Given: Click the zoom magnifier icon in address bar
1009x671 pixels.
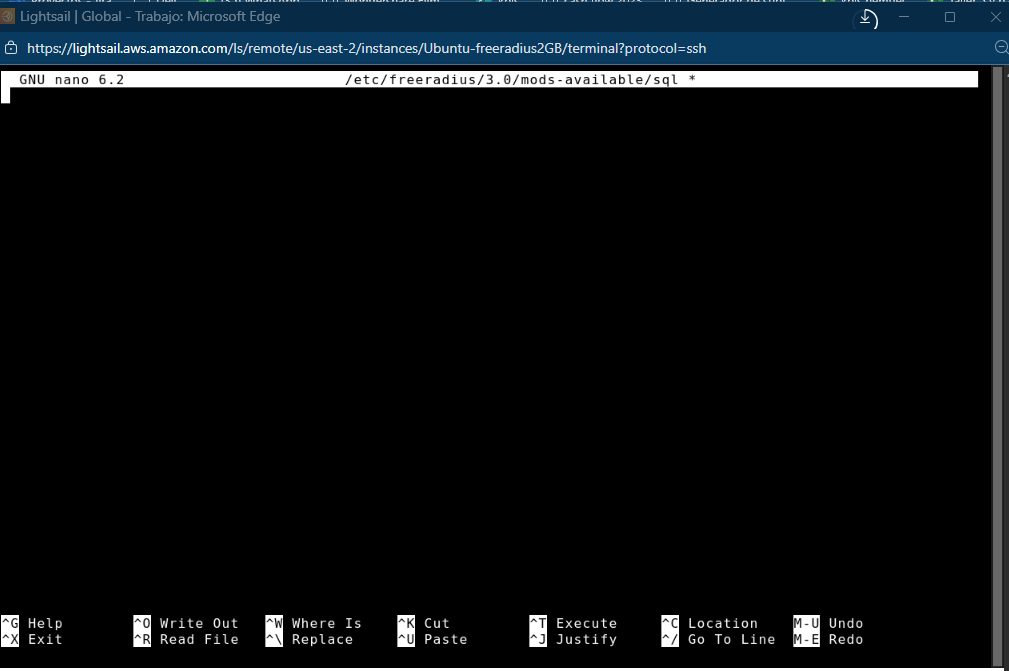Looking at the screenshot, I should [1001, 48].
